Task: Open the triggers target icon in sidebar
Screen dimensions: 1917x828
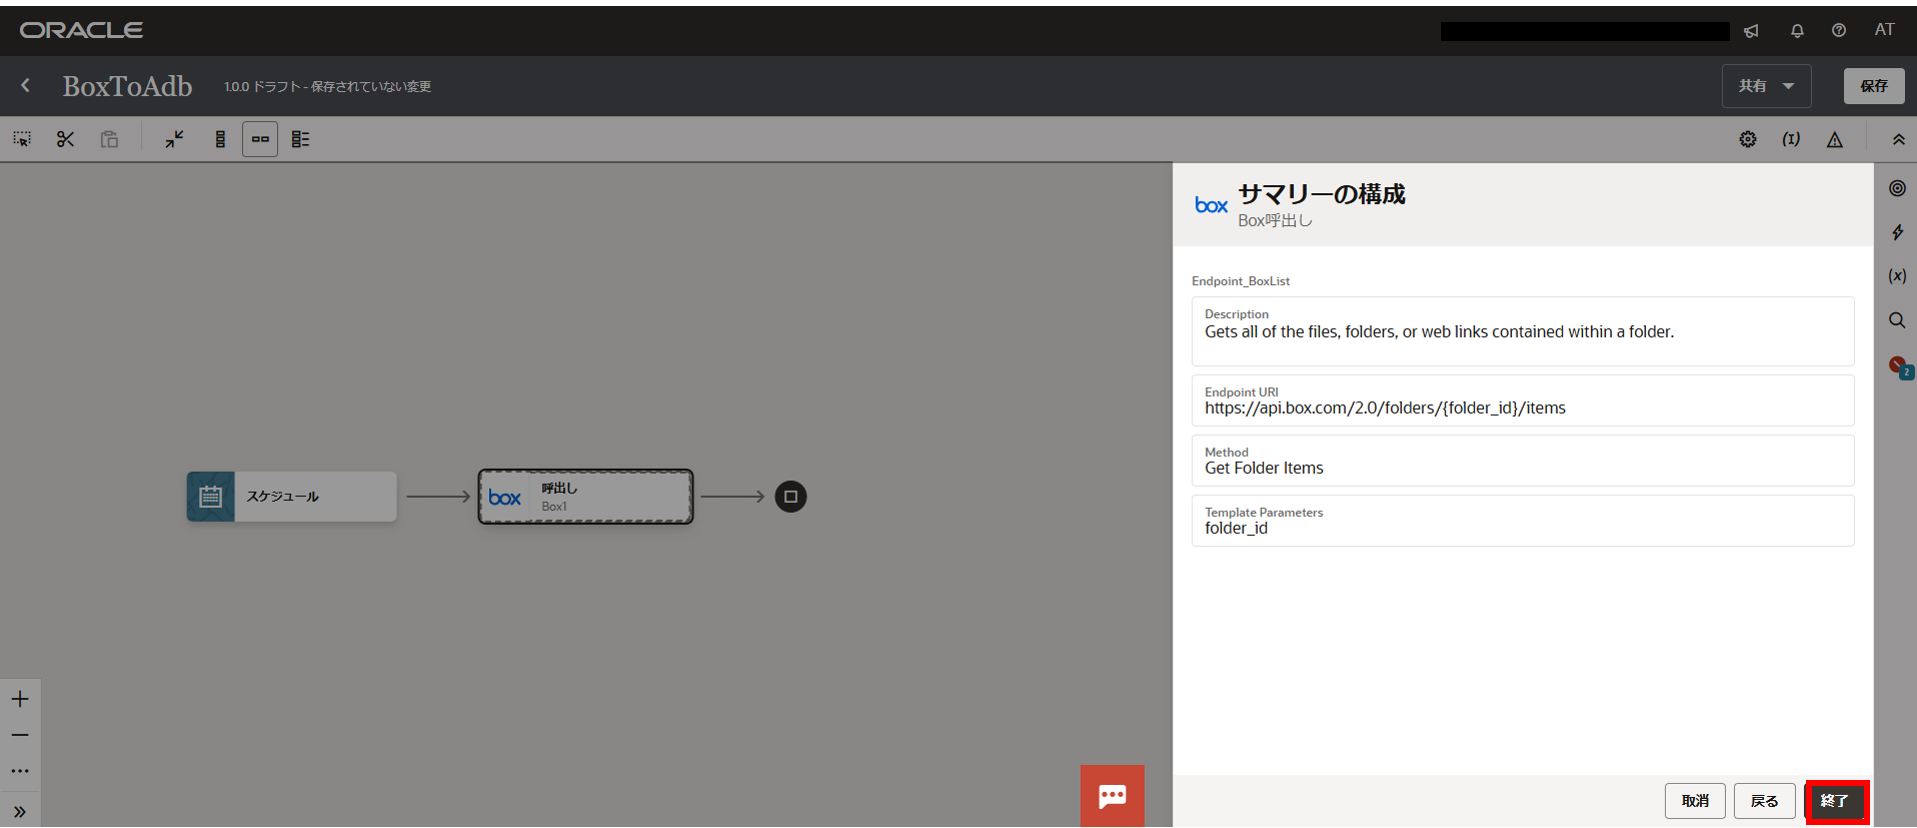Action: tap(1897, 188)
